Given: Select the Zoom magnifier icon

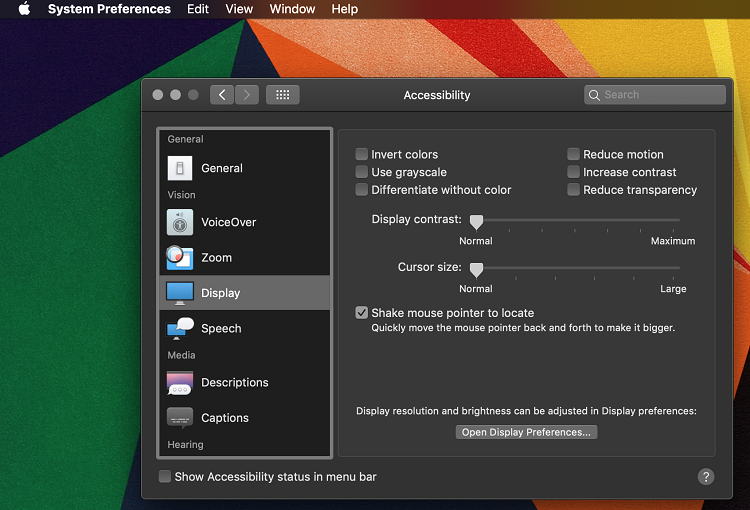Looking at the screenshot, I should click(x=180, y=258).
